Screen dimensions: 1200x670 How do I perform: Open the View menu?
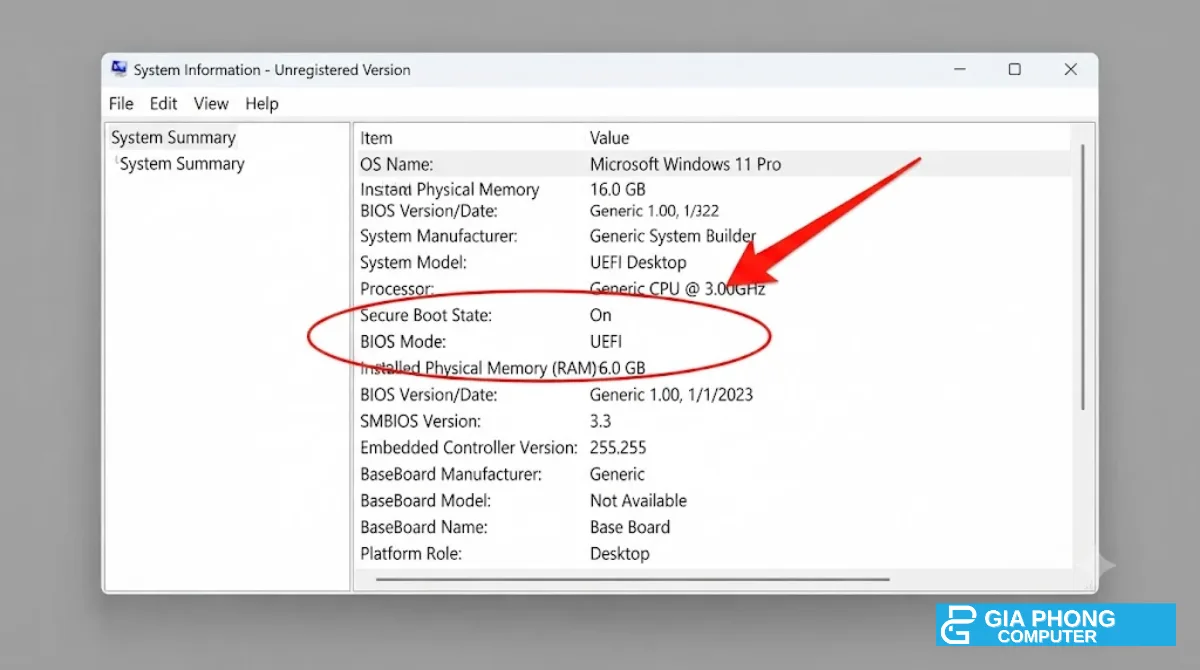pyautogui.click(x=211, y=103)
